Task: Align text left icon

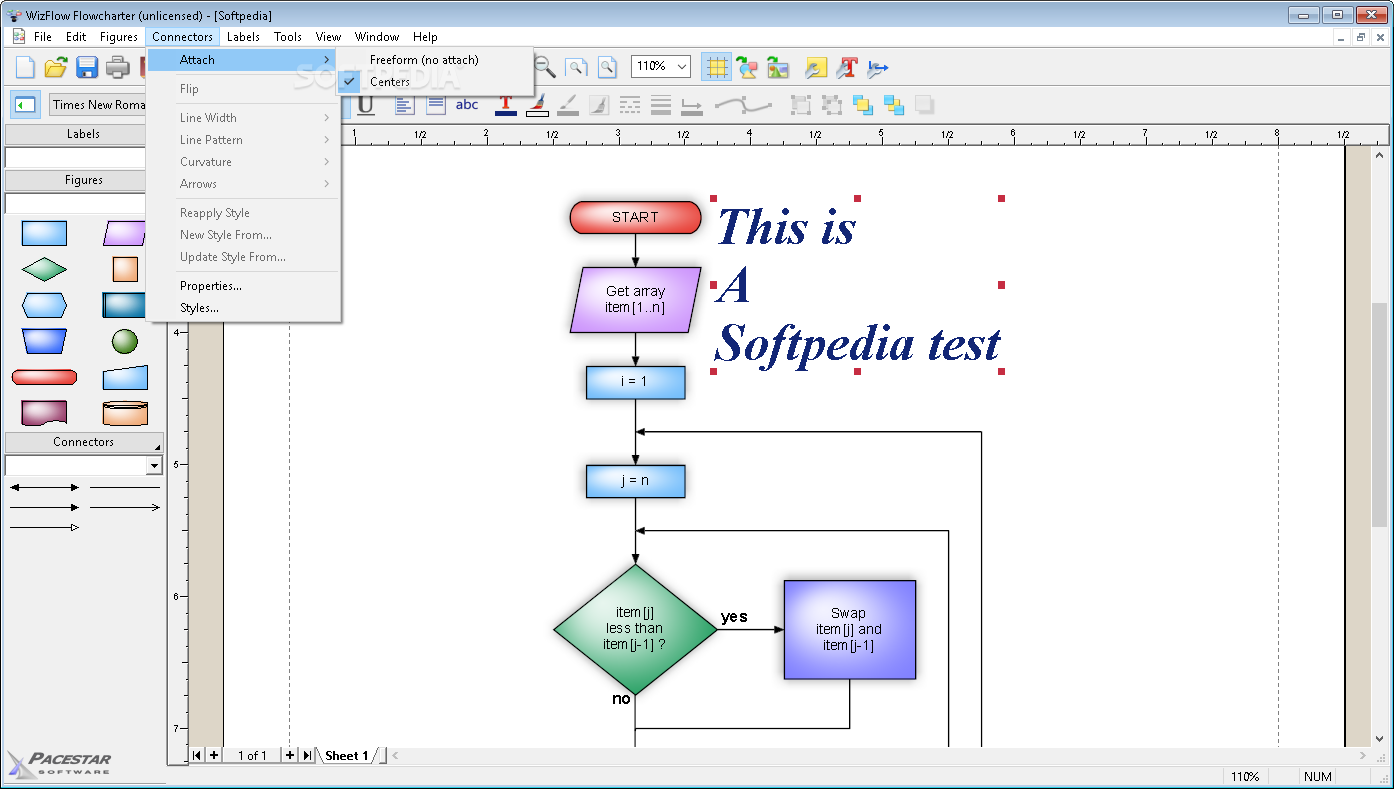Action: tap(404, 104)
